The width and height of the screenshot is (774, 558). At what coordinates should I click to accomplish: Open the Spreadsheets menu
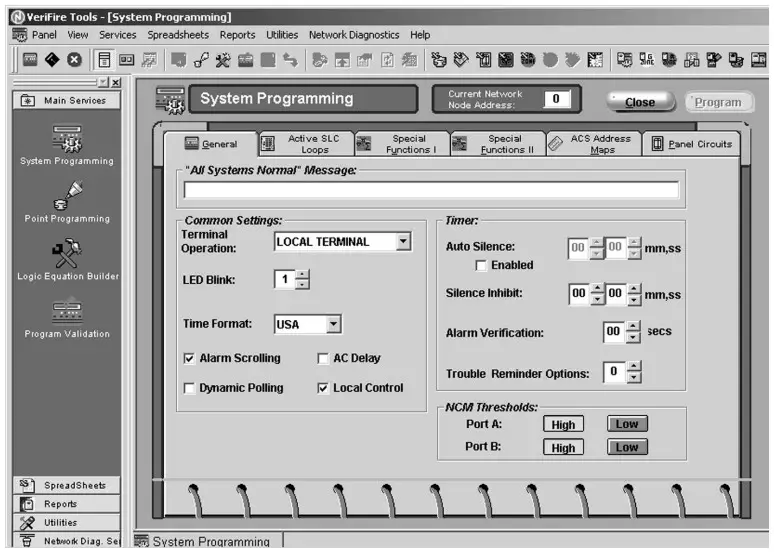pyautogui.click(x=178, y=35)
